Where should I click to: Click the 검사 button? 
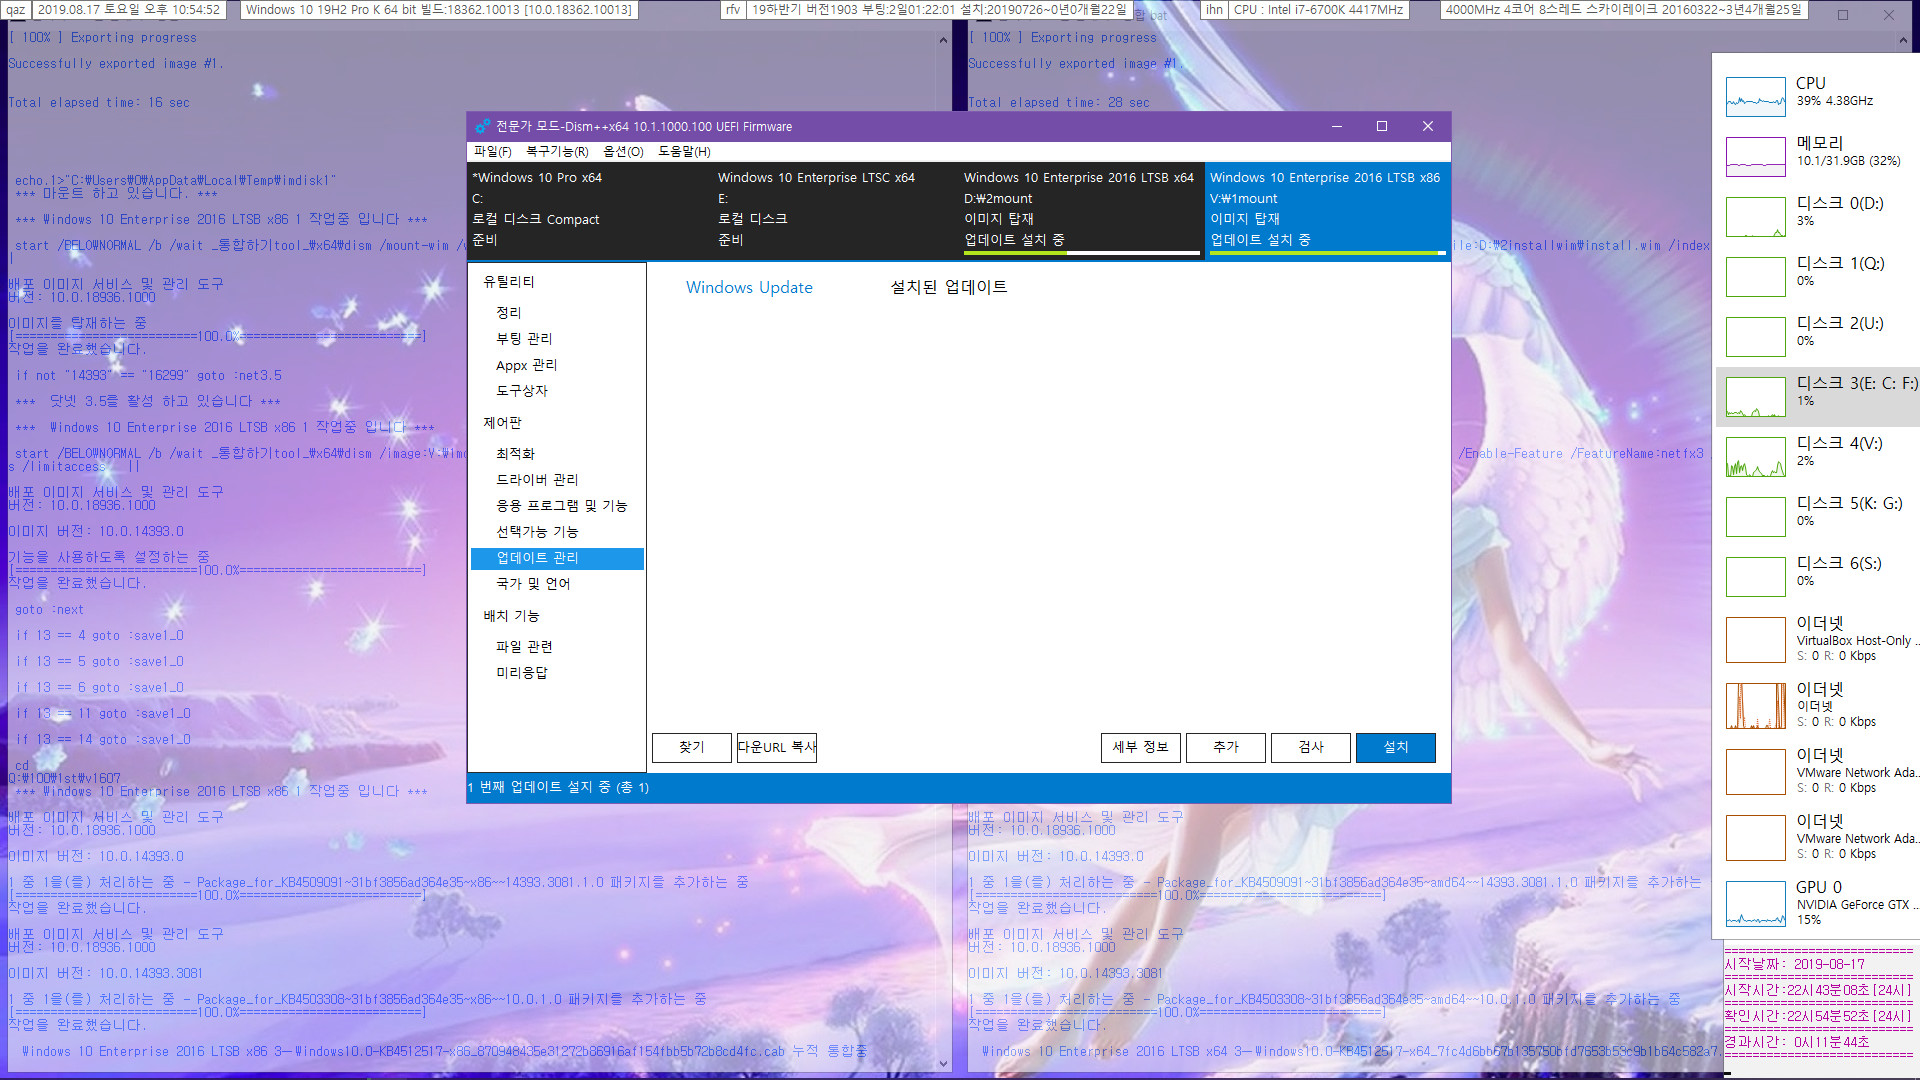[1311, 748]
